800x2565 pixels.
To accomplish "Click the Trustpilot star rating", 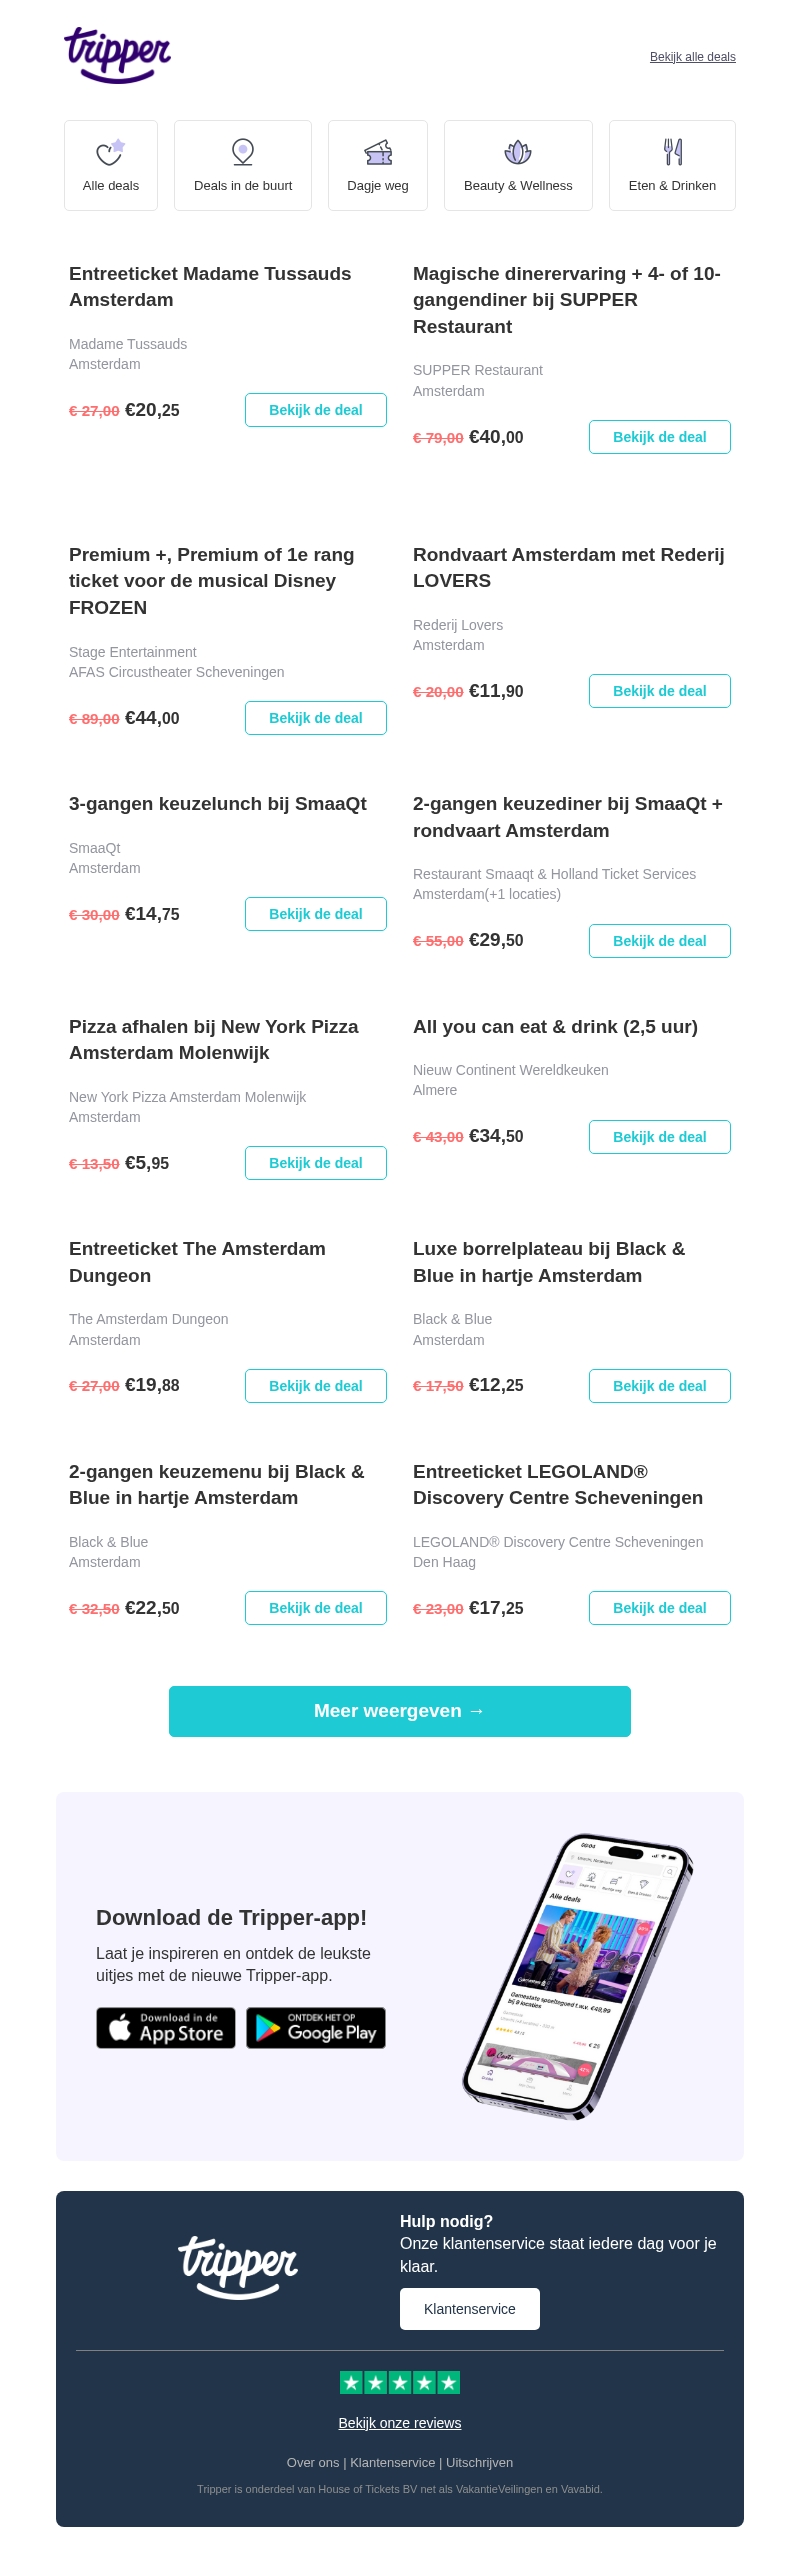I will tap(400, 2383).
